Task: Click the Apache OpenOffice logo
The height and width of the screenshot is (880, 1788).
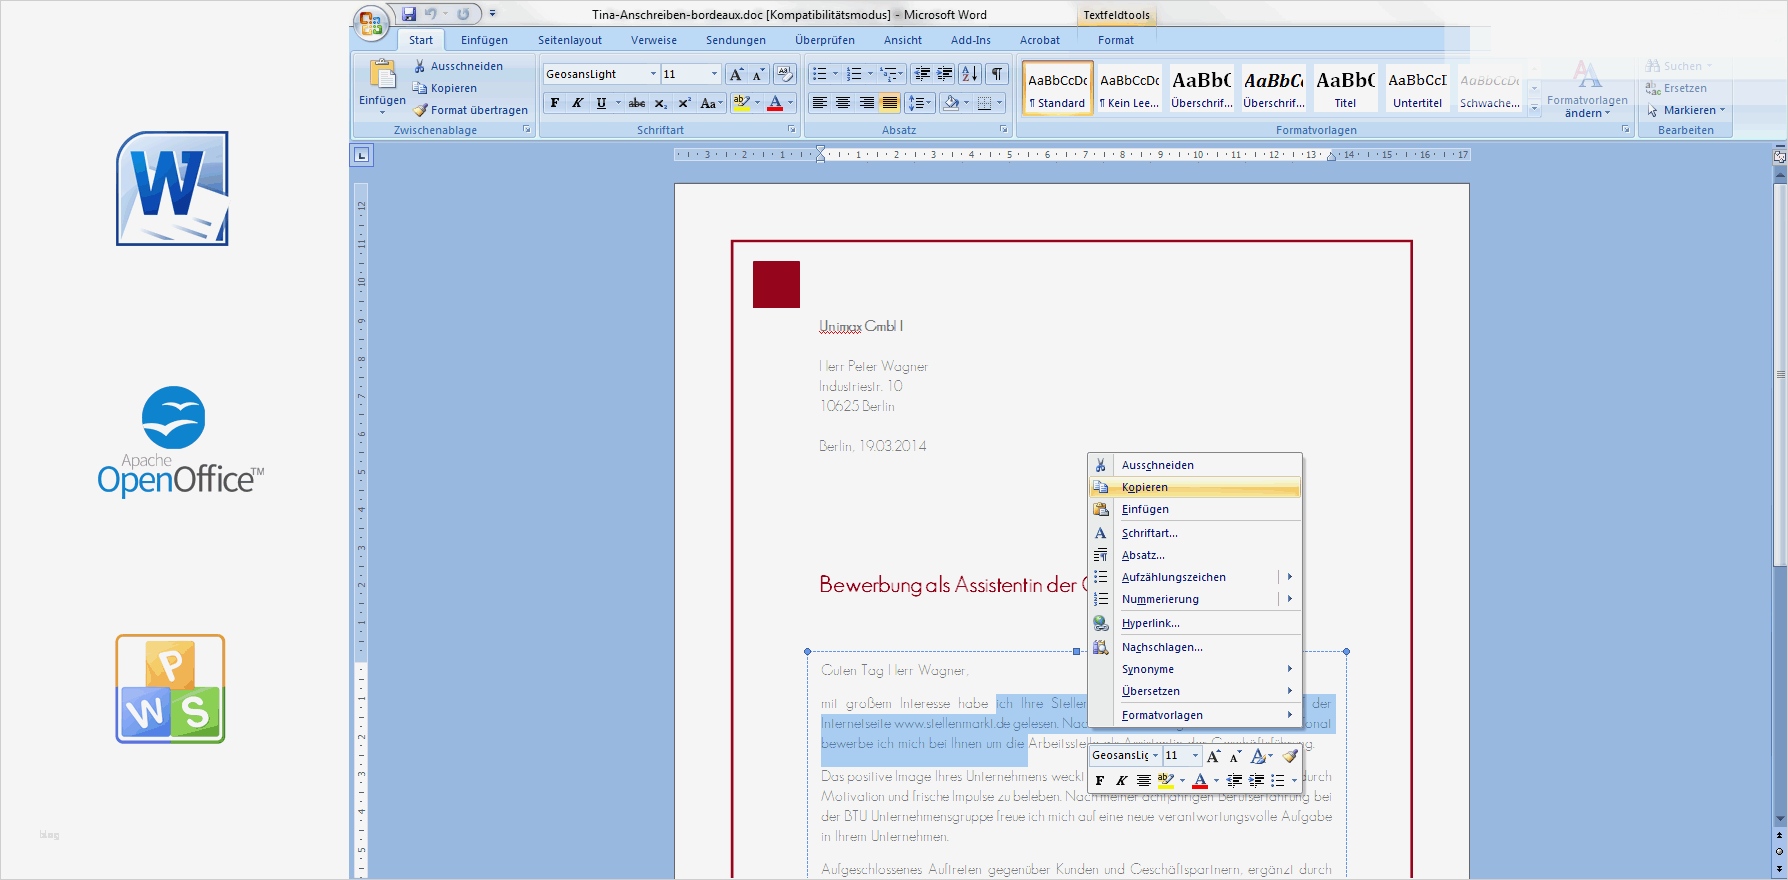Action: [x=180, y=441]
